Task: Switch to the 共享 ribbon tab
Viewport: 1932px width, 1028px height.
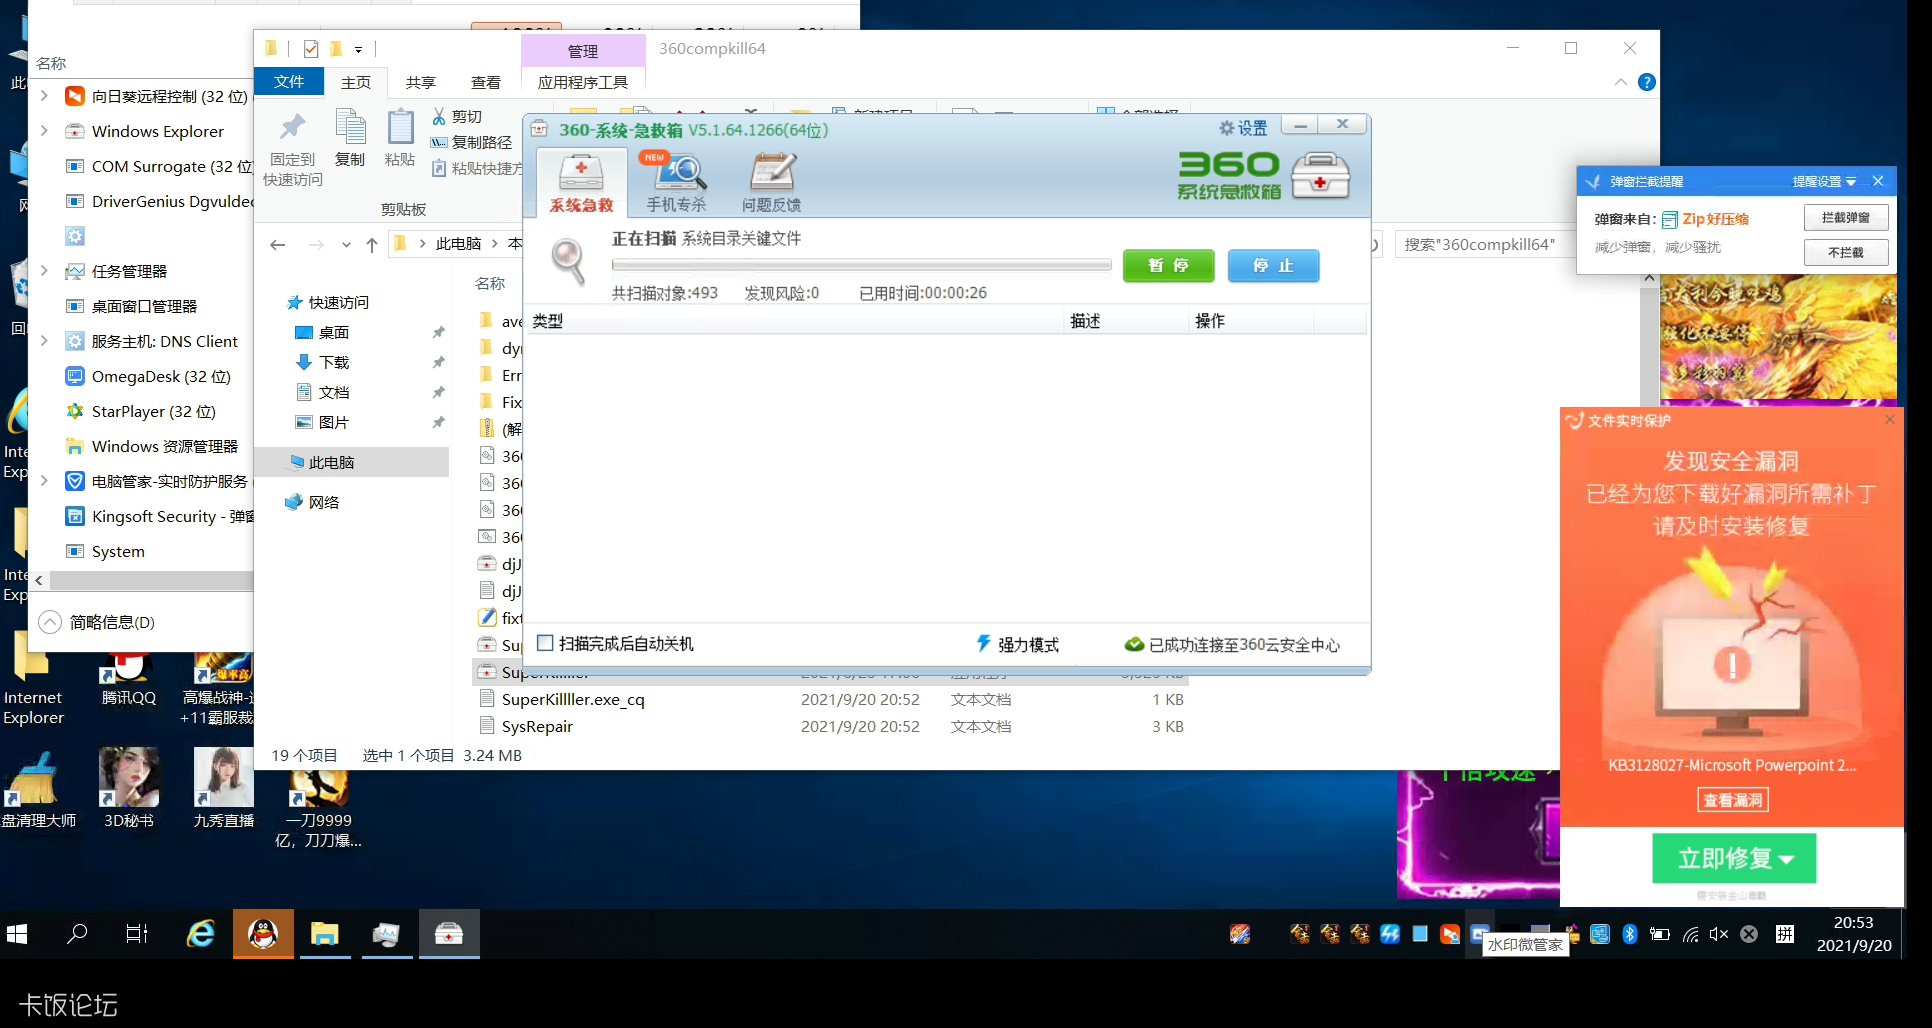Action: point(421,82)
